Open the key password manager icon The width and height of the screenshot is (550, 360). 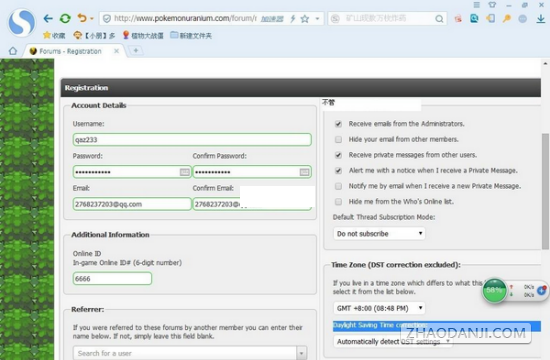(507, 18)
